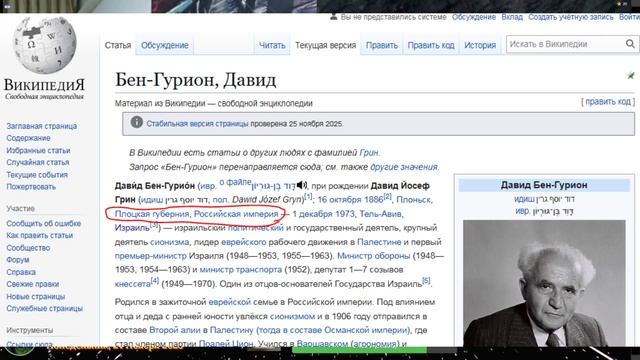Click the '1 декабря 1973' date link
The image size is (640, 360).
[x=323, y=214]
